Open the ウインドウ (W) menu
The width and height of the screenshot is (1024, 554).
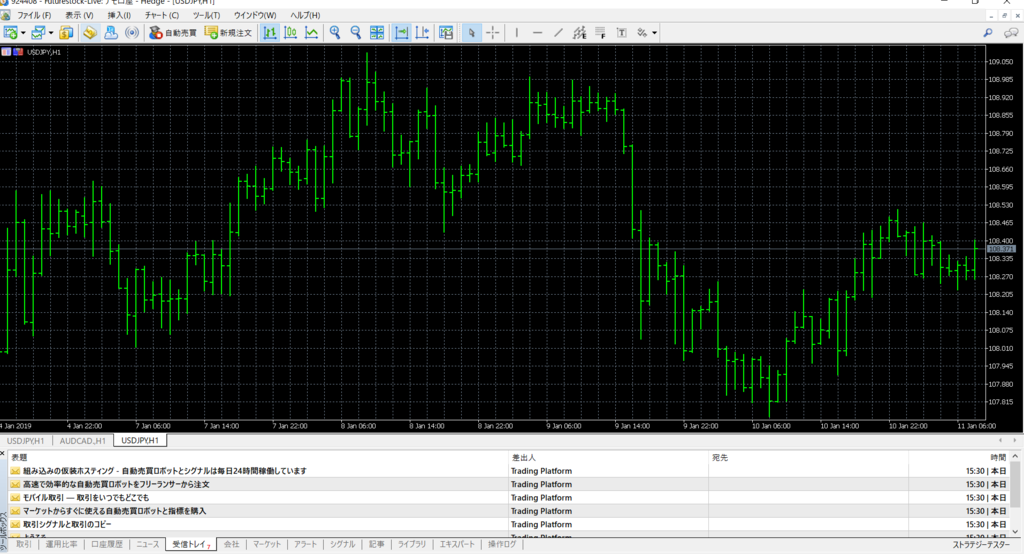pyautogui.click(x=255, y=15)
